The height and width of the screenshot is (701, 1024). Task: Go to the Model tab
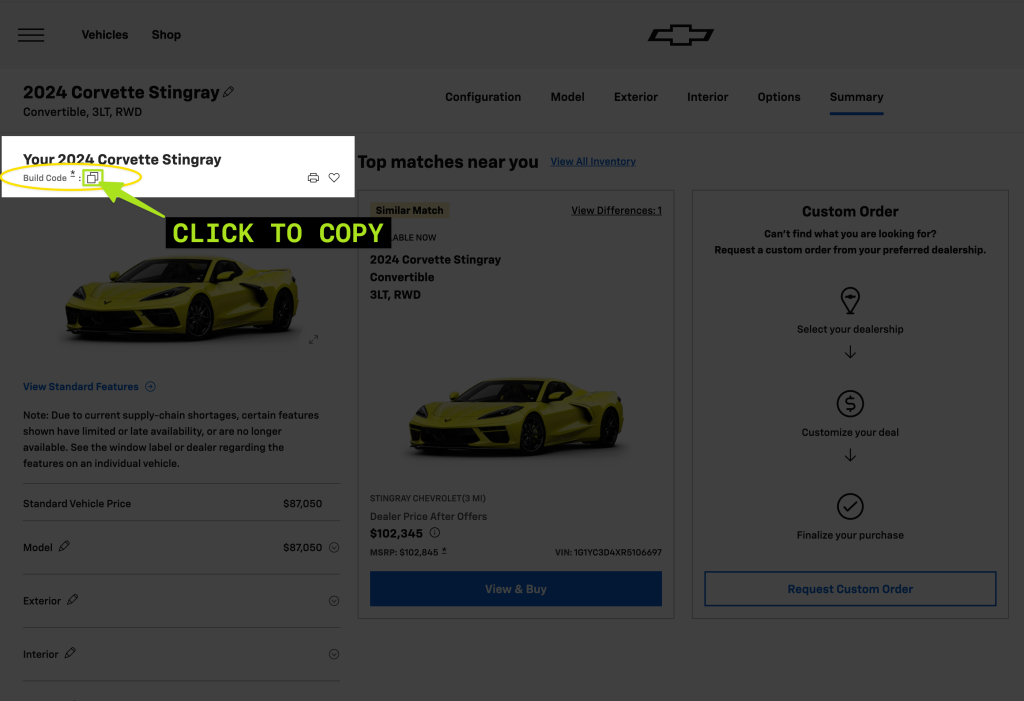click(x=567, y=97)
